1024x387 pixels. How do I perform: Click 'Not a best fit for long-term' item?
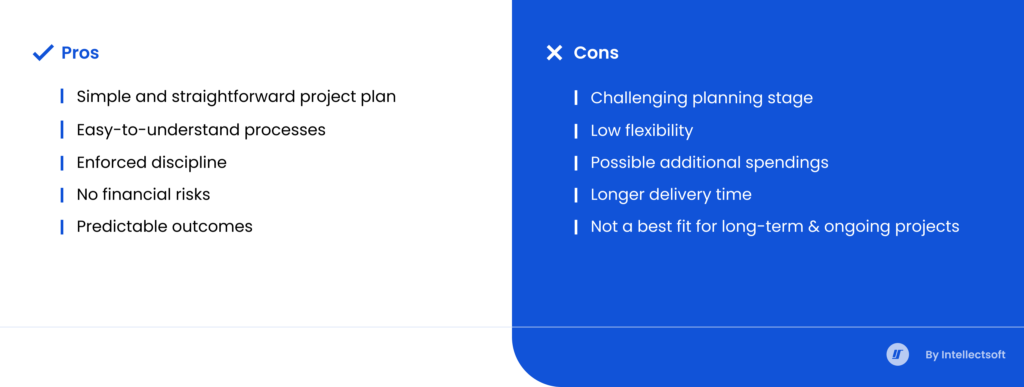pos(775,226)
